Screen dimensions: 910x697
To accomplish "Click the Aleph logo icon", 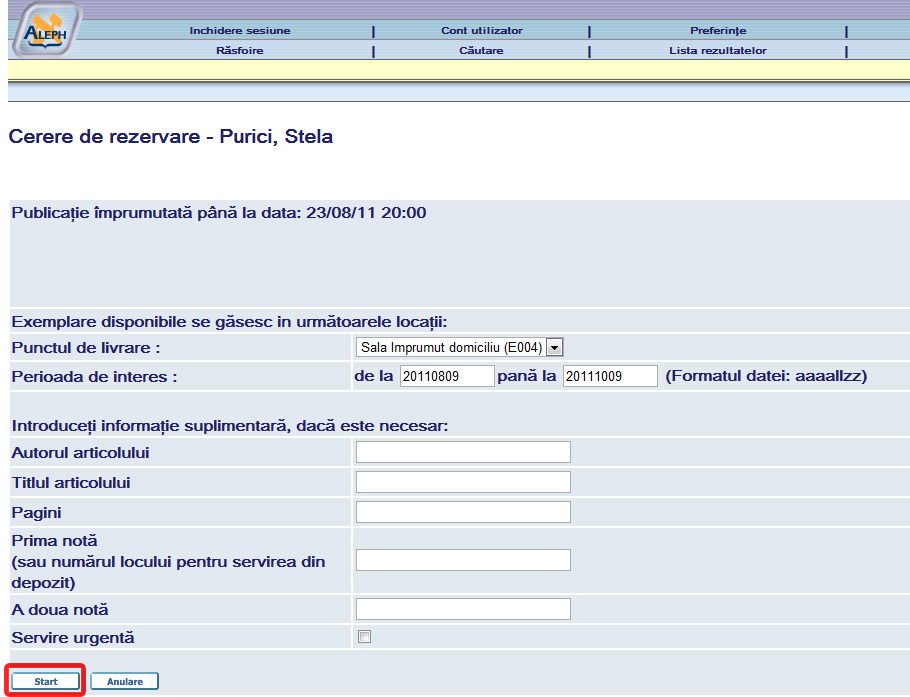I will tap(40, 28).
